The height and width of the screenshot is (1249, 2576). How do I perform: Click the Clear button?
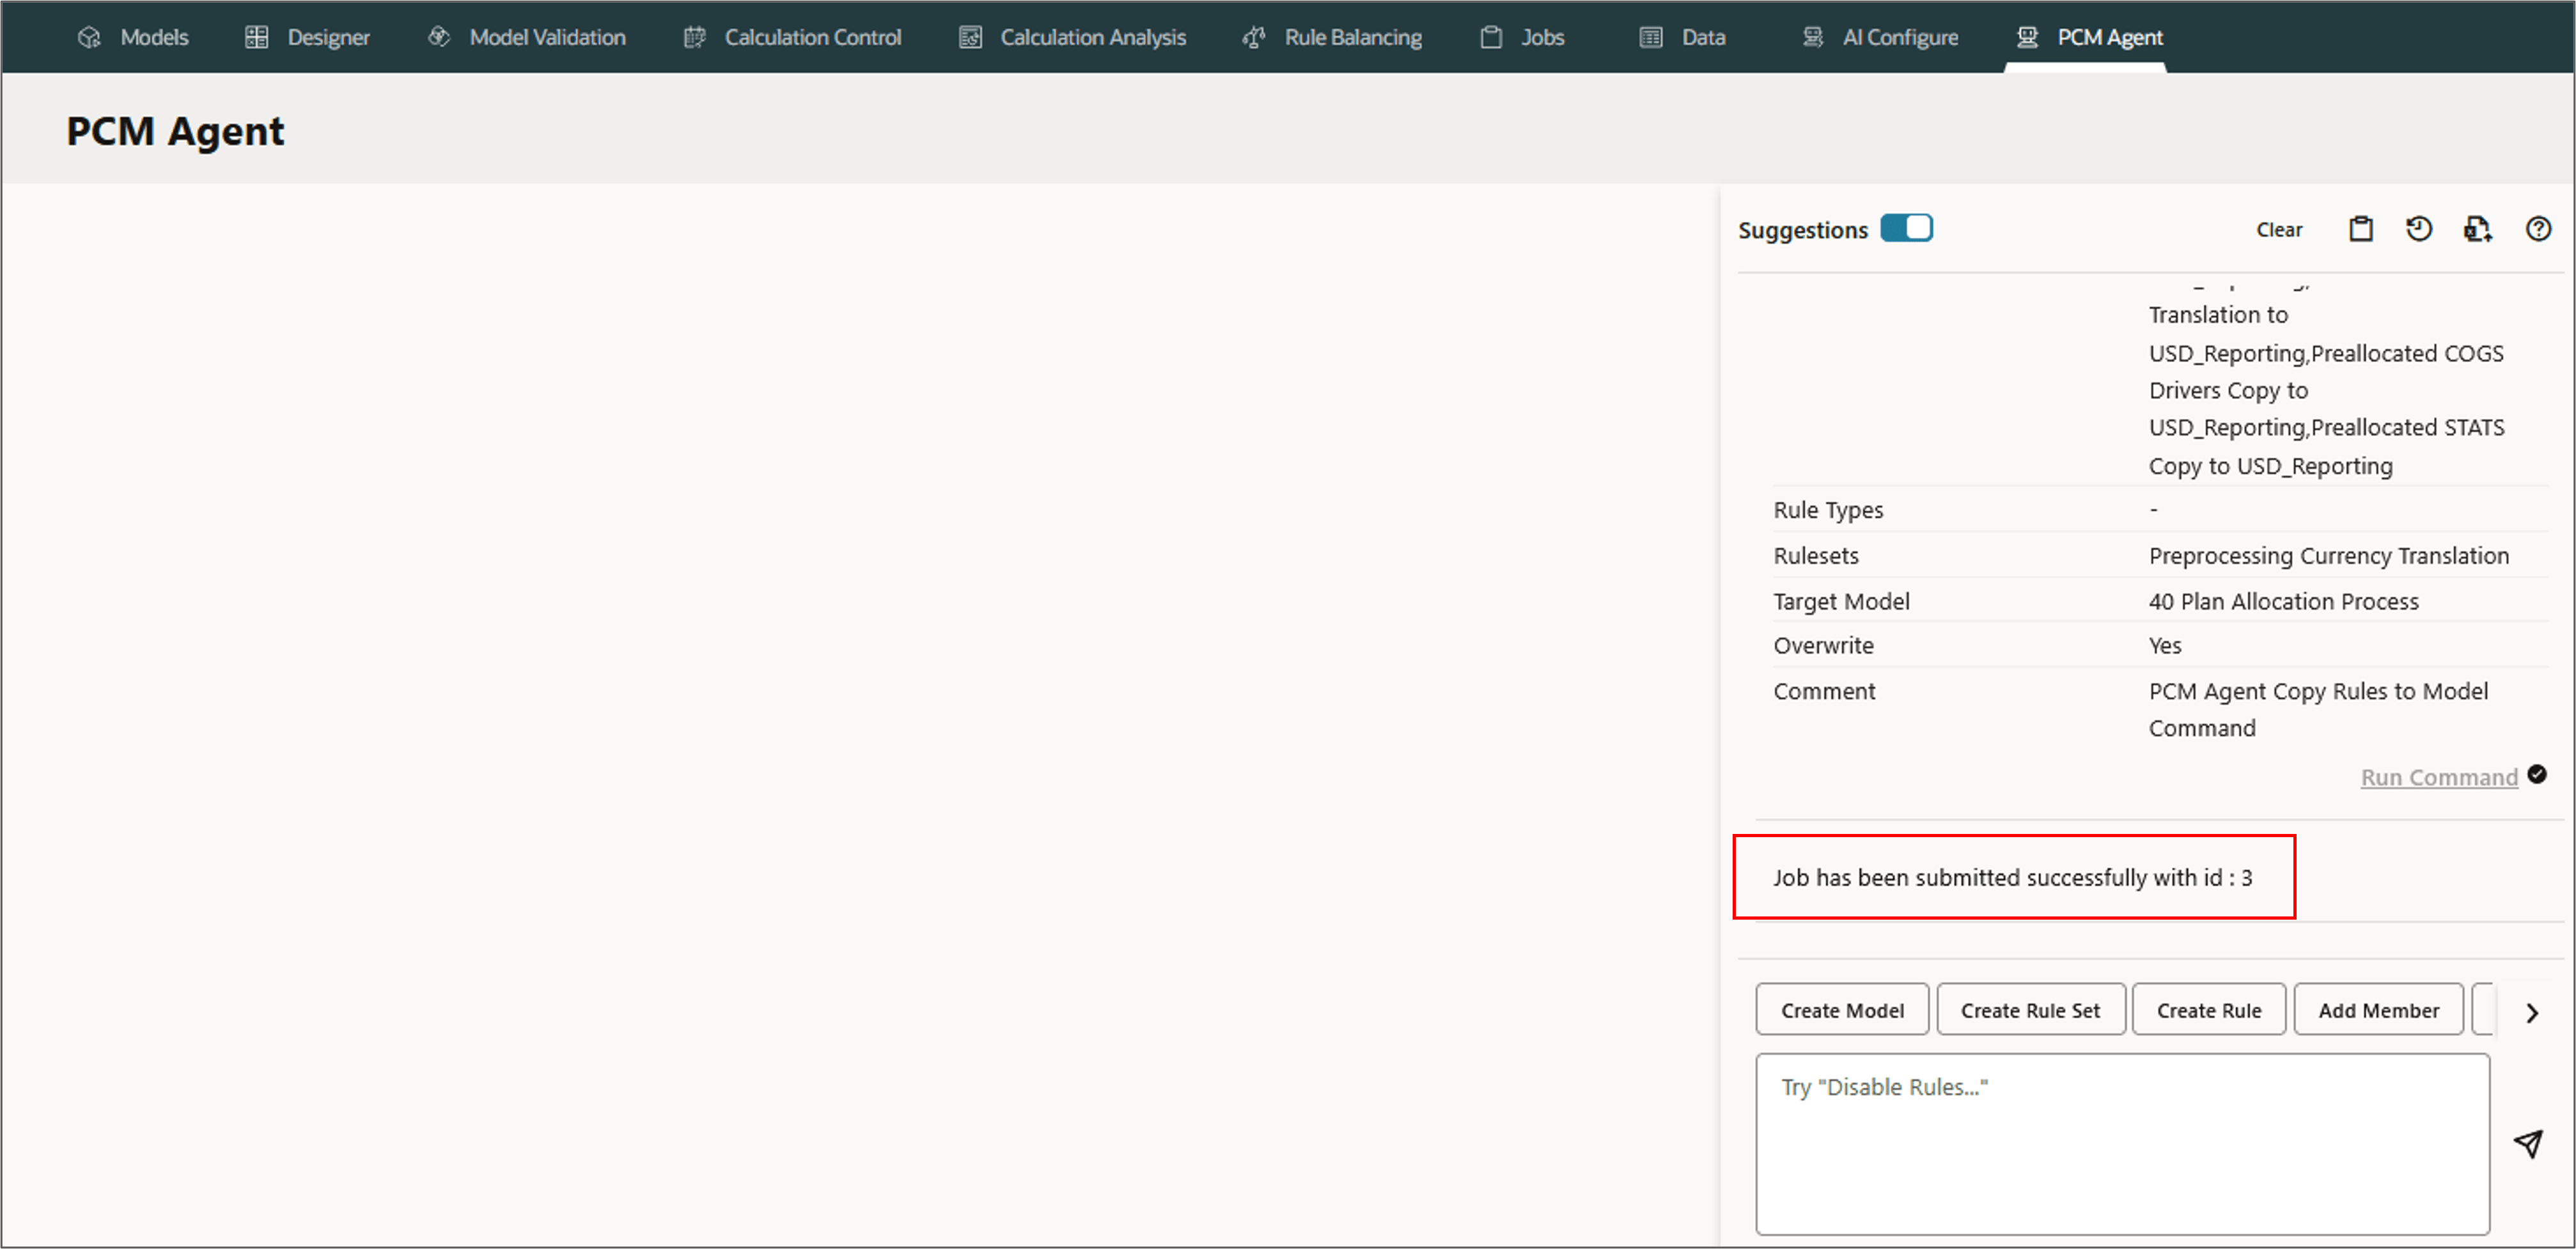[x=2278, y=230]
